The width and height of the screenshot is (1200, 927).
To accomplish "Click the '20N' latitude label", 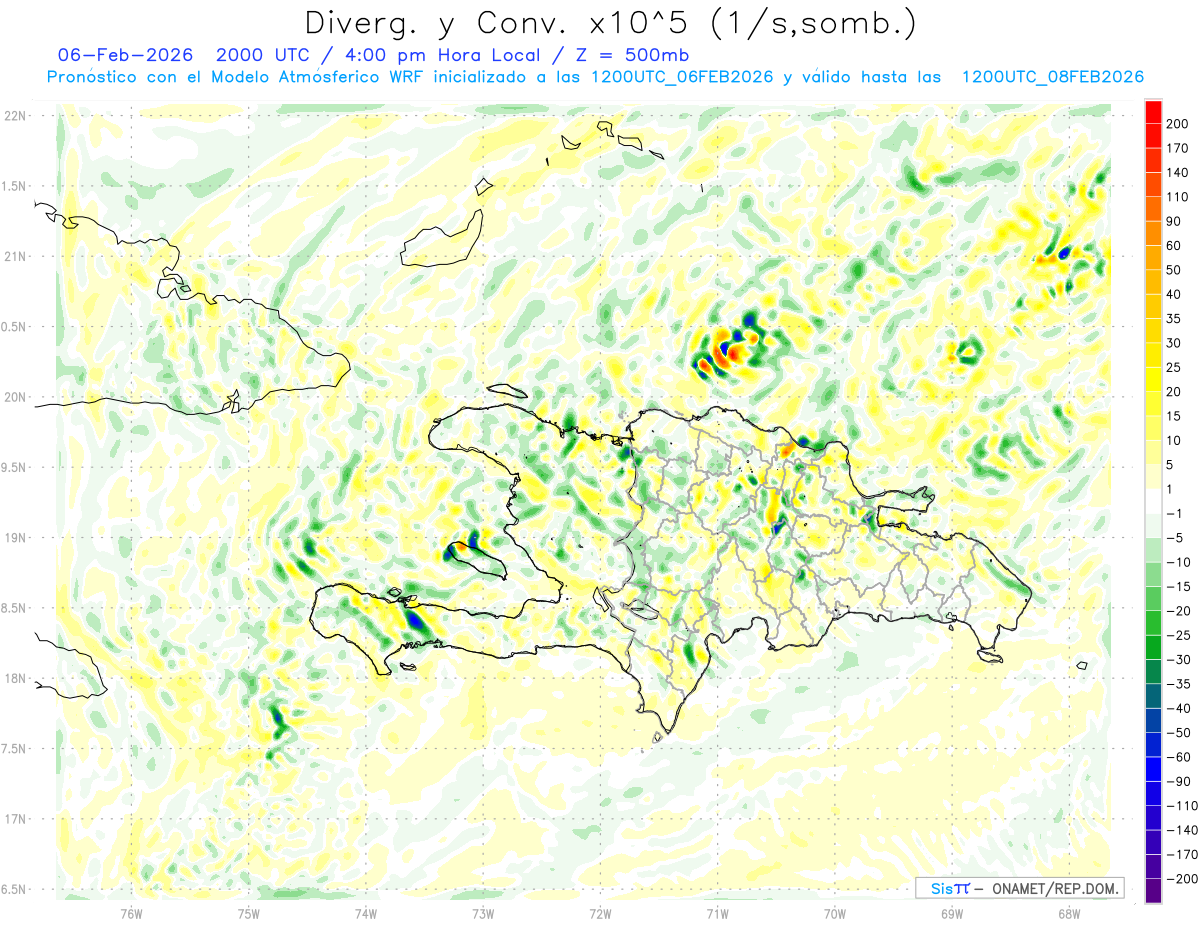I will coord(15,397).
